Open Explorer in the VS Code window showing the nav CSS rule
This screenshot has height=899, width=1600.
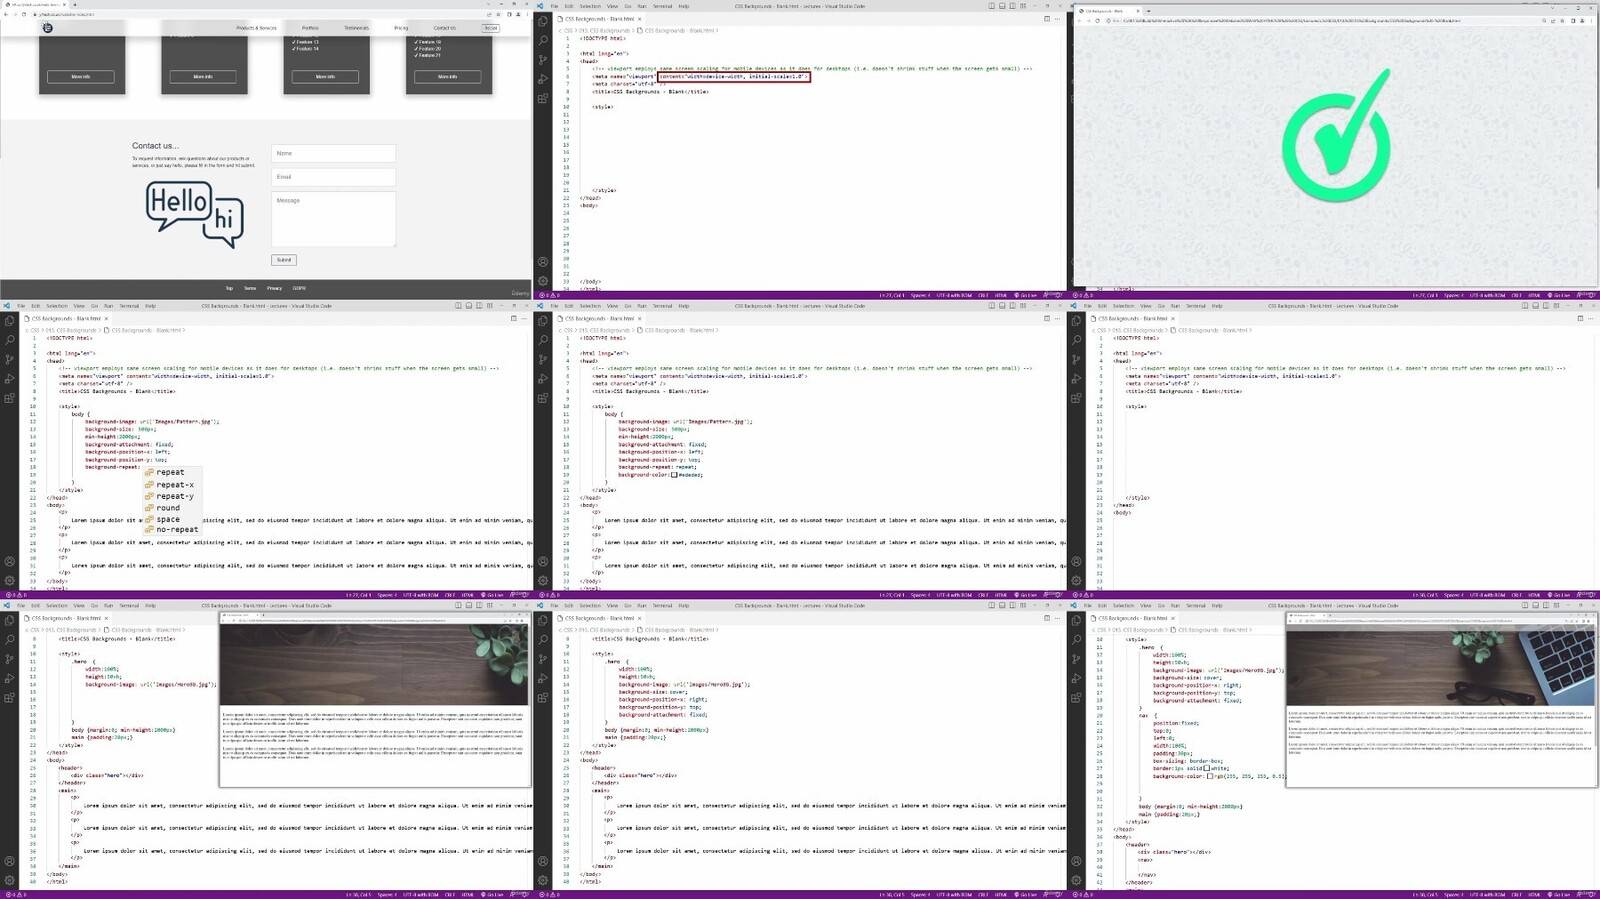point(1077,621)
